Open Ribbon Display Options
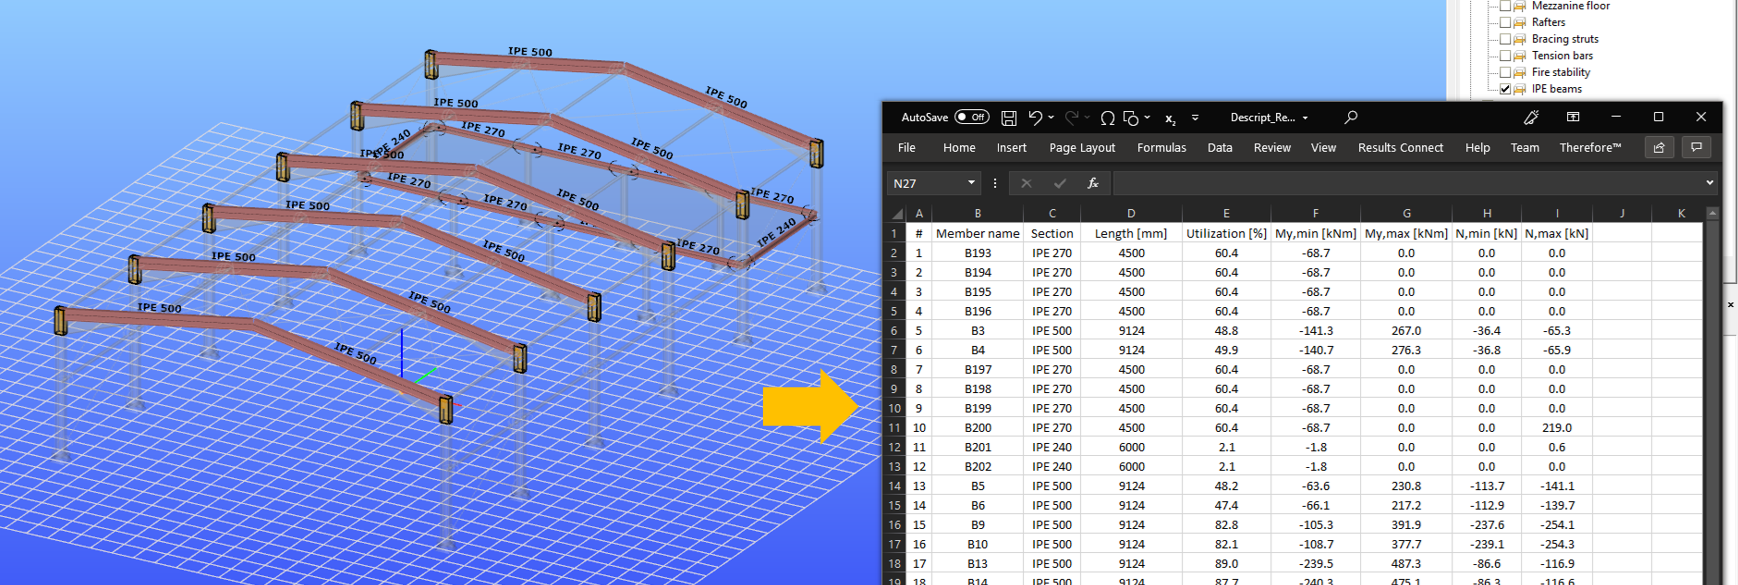This screenshot has width=1738, height=585. (x=1573, y=117)
